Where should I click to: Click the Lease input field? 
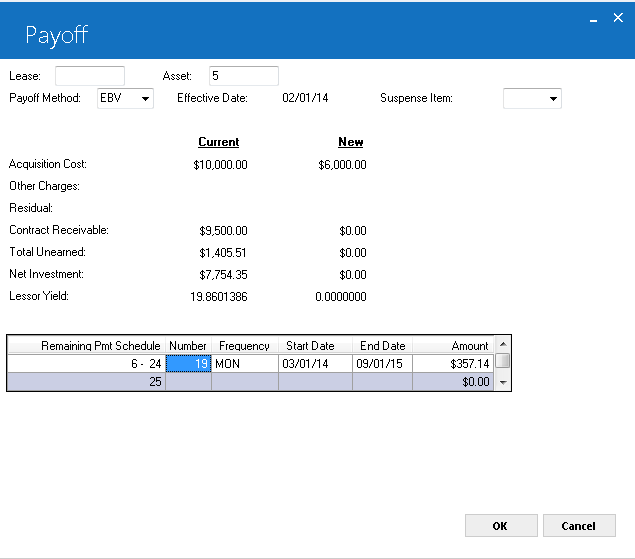(x=89, y=76)
